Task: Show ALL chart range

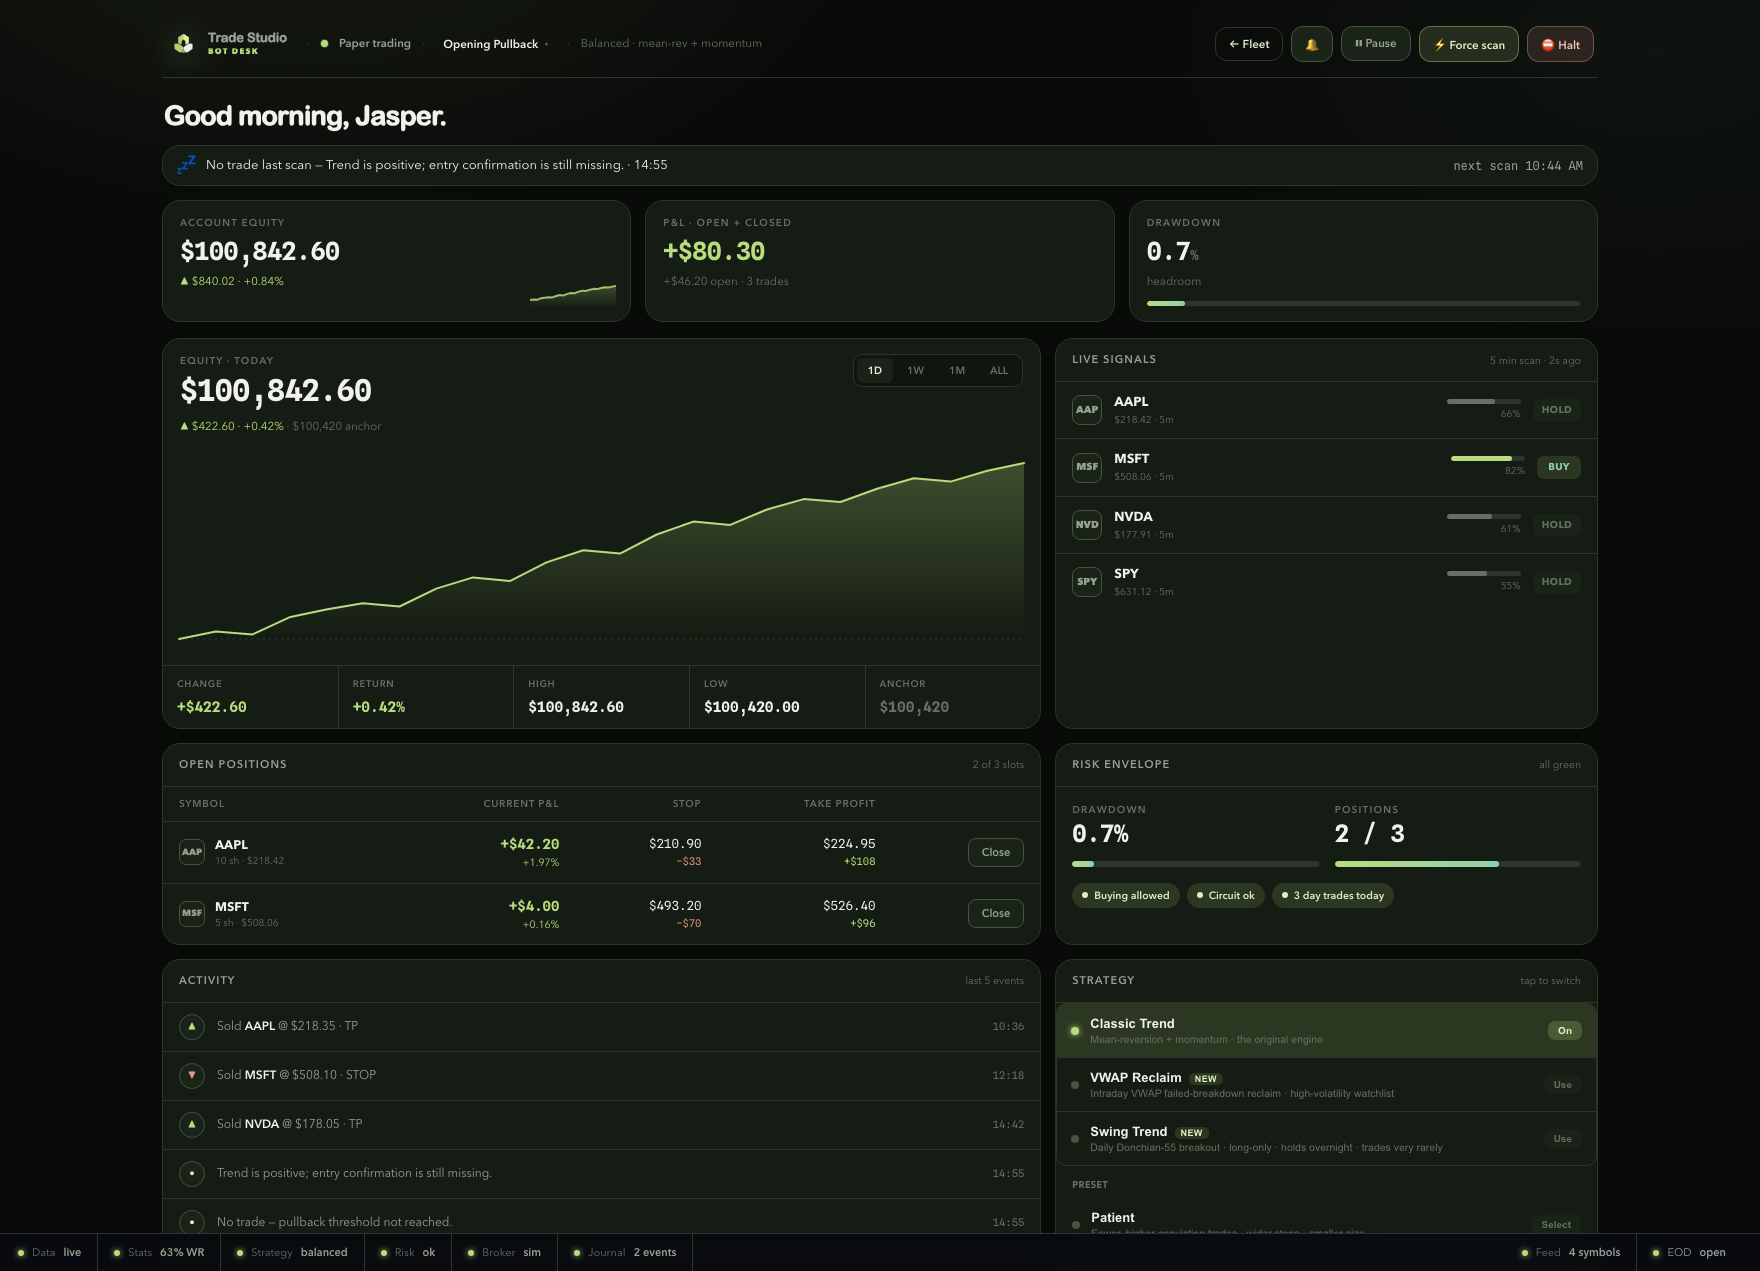Action: tap(999, 371)
